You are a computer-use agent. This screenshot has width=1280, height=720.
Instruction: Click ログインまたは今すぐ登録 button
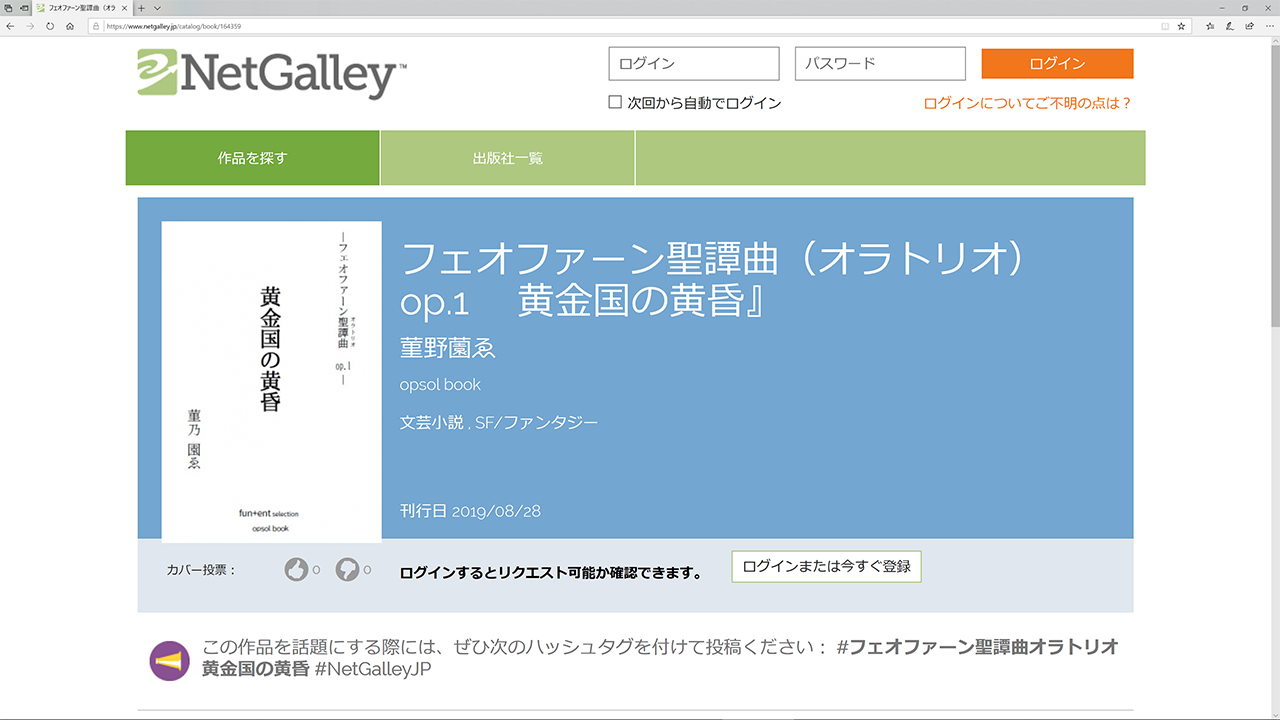pos(826,566)
